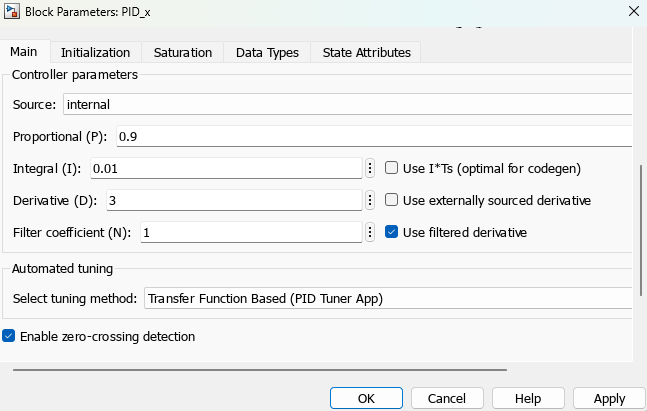
Task: Check Use externally sourced derivative
Action: [391, 200]
